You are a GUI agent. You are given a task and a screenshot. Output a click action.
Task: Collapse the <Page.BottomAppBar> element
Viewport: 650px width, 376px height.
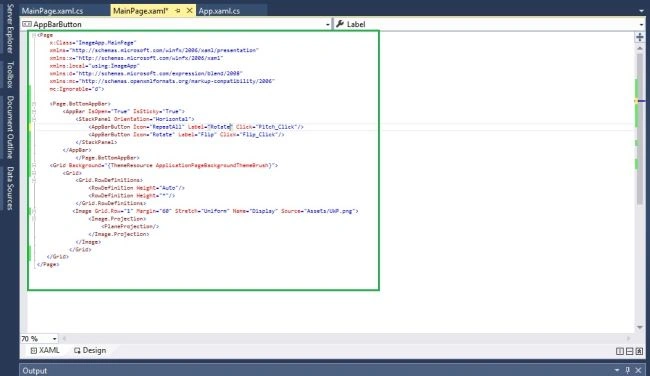(x=34, y=104)
